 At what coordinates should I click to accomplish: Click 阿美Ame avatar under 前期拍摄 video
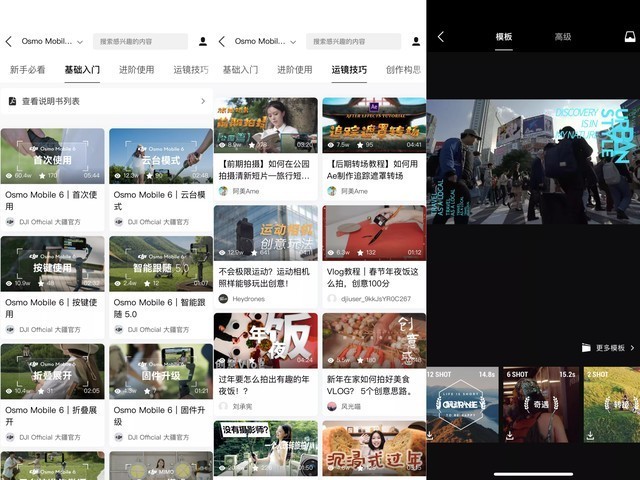(223, 191)
